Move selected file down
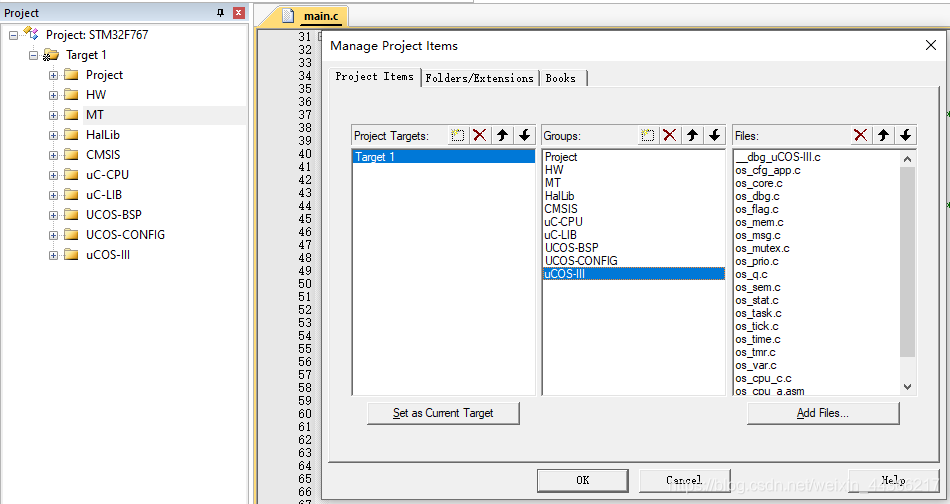 (x=906, y=135)
